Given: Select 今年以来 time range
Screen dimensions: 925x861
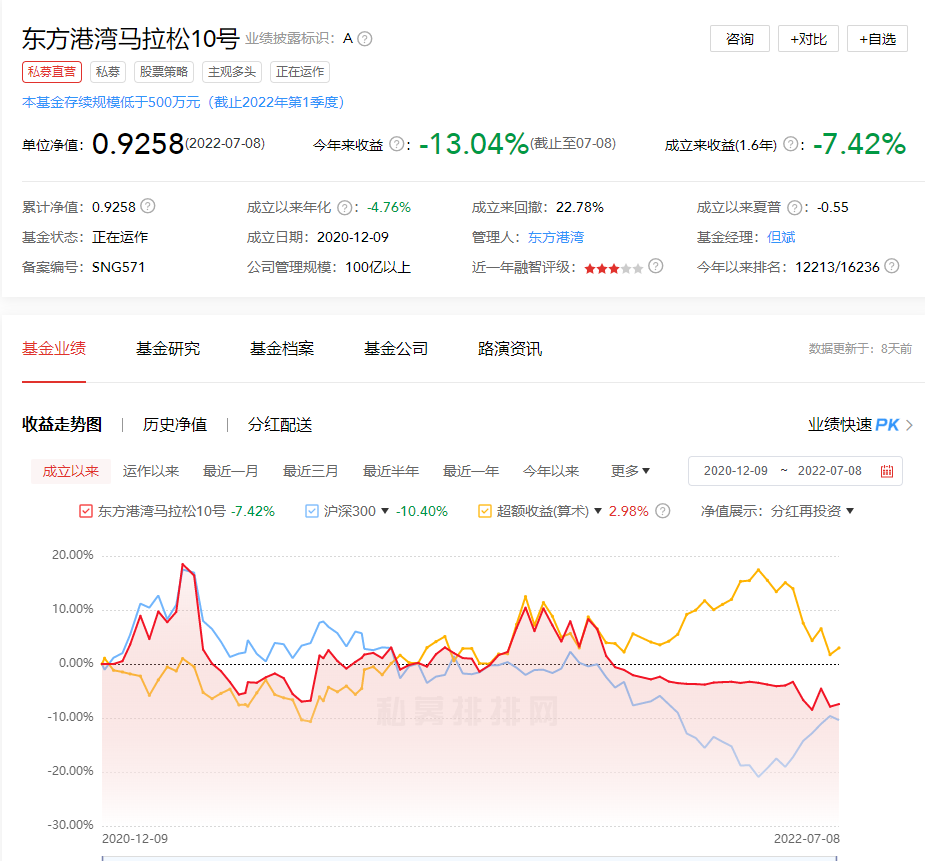Looking at the screenshot, I should [x=550, y=471].
